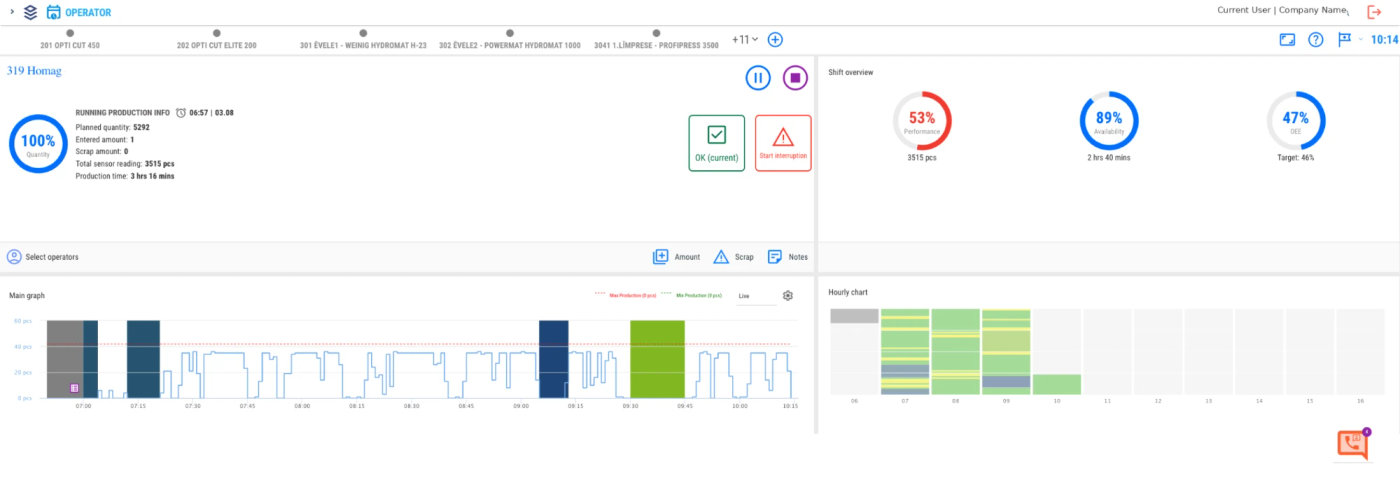Image resolution: width=1400 pixels, height=483 pixels.
Task: Select the blue block near 09:15
Action: 553,359
